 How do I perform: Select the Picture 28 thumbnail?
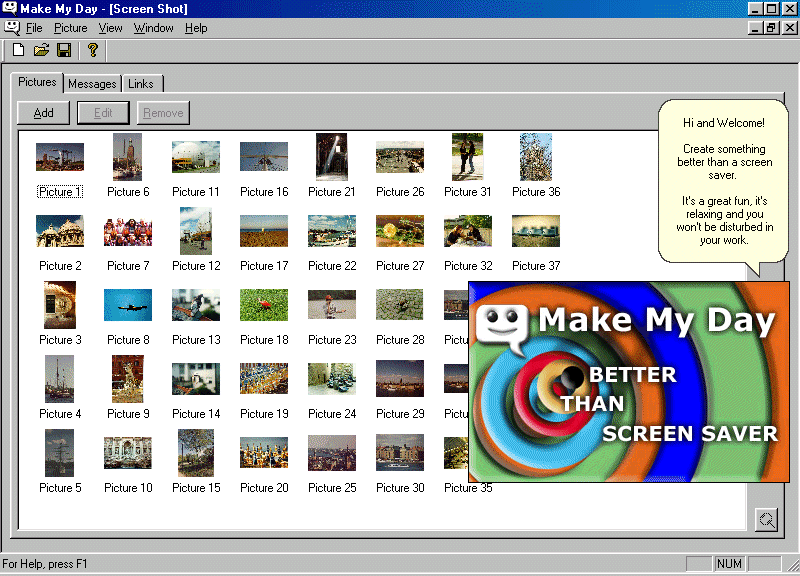click(400, 305)
